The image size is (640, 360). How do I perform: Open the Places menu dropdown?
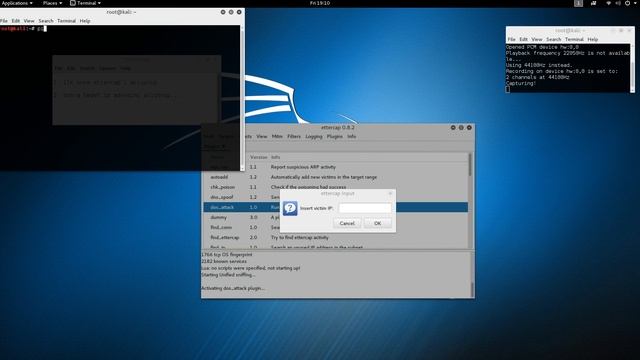point(52,3)
